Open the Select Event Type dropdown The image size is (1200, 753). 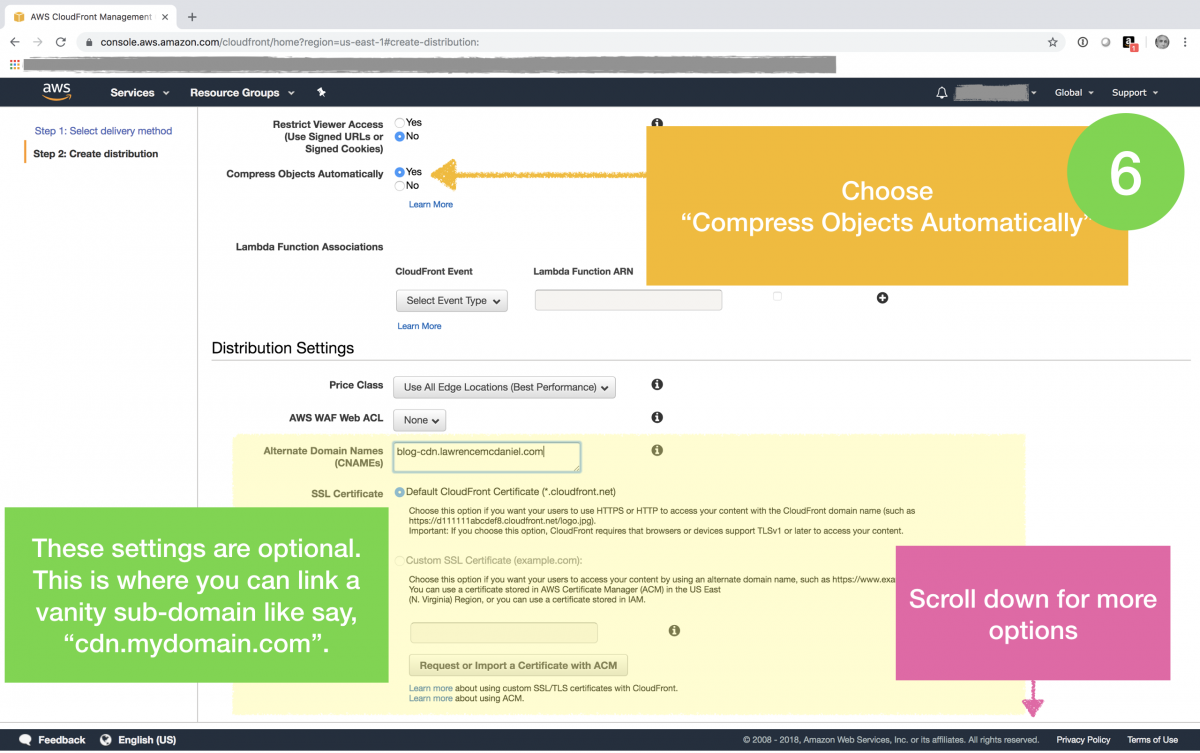click(x=451, y=300)
